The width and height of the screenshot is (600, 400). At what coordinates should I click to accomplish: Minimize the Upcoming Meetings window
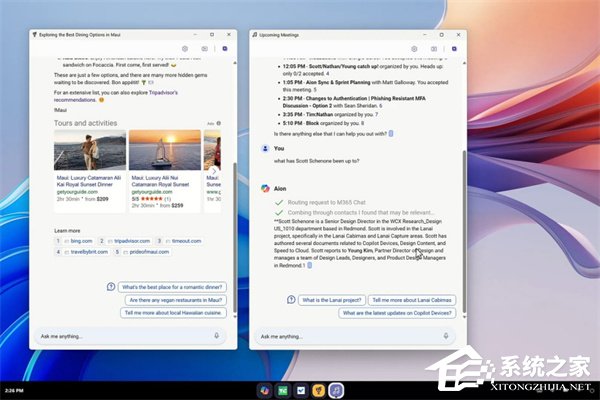coord(425,34)
